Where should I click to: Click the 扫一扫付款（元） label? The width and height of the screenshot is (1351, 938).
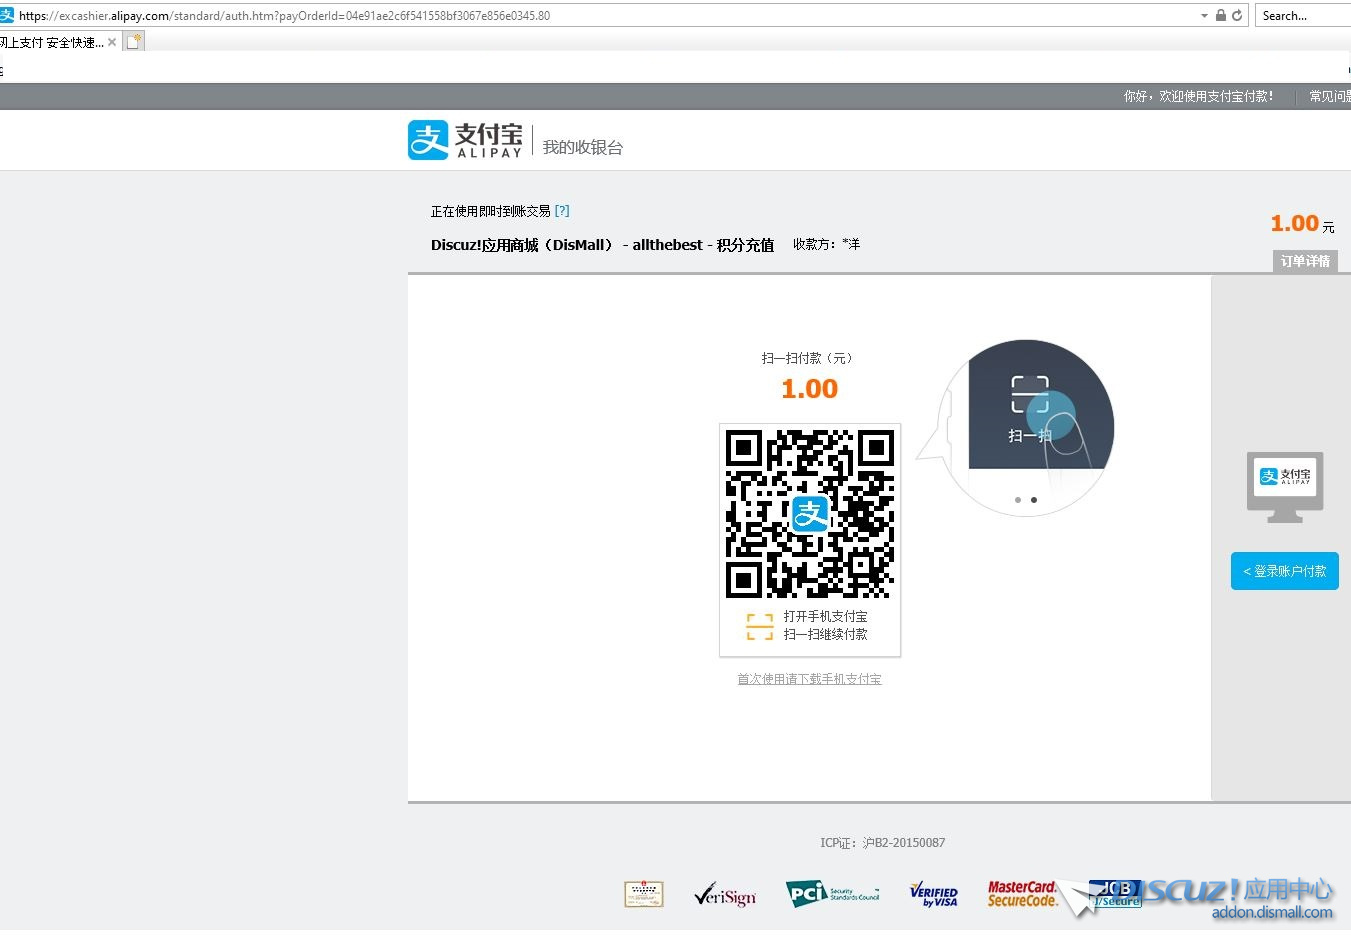tap(809, 358)
